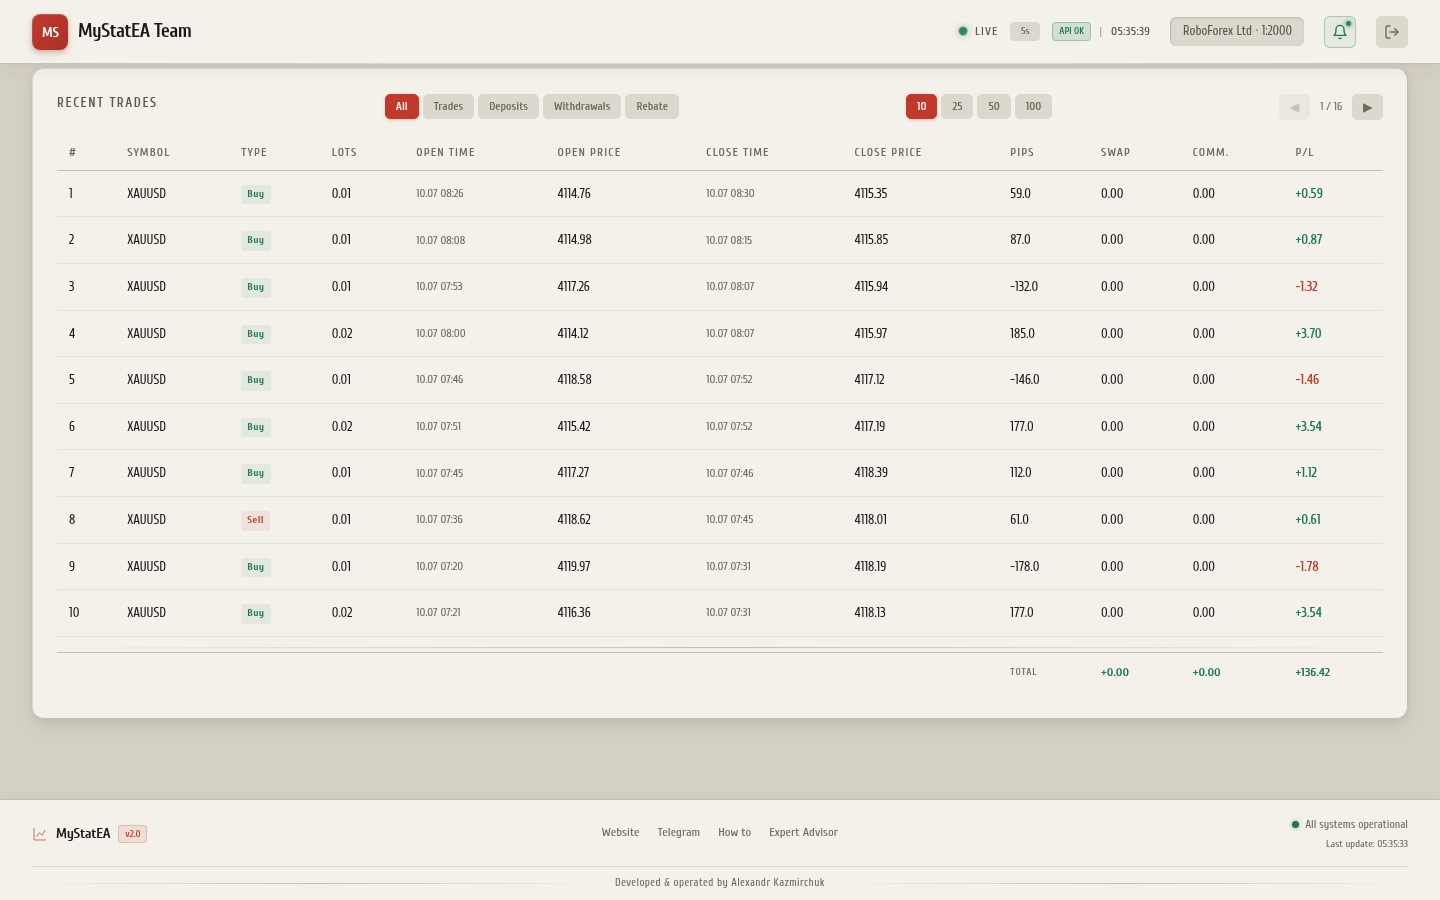Click close price 4115.97
Screen dimensions: 1440x900
tap(870, 334)
